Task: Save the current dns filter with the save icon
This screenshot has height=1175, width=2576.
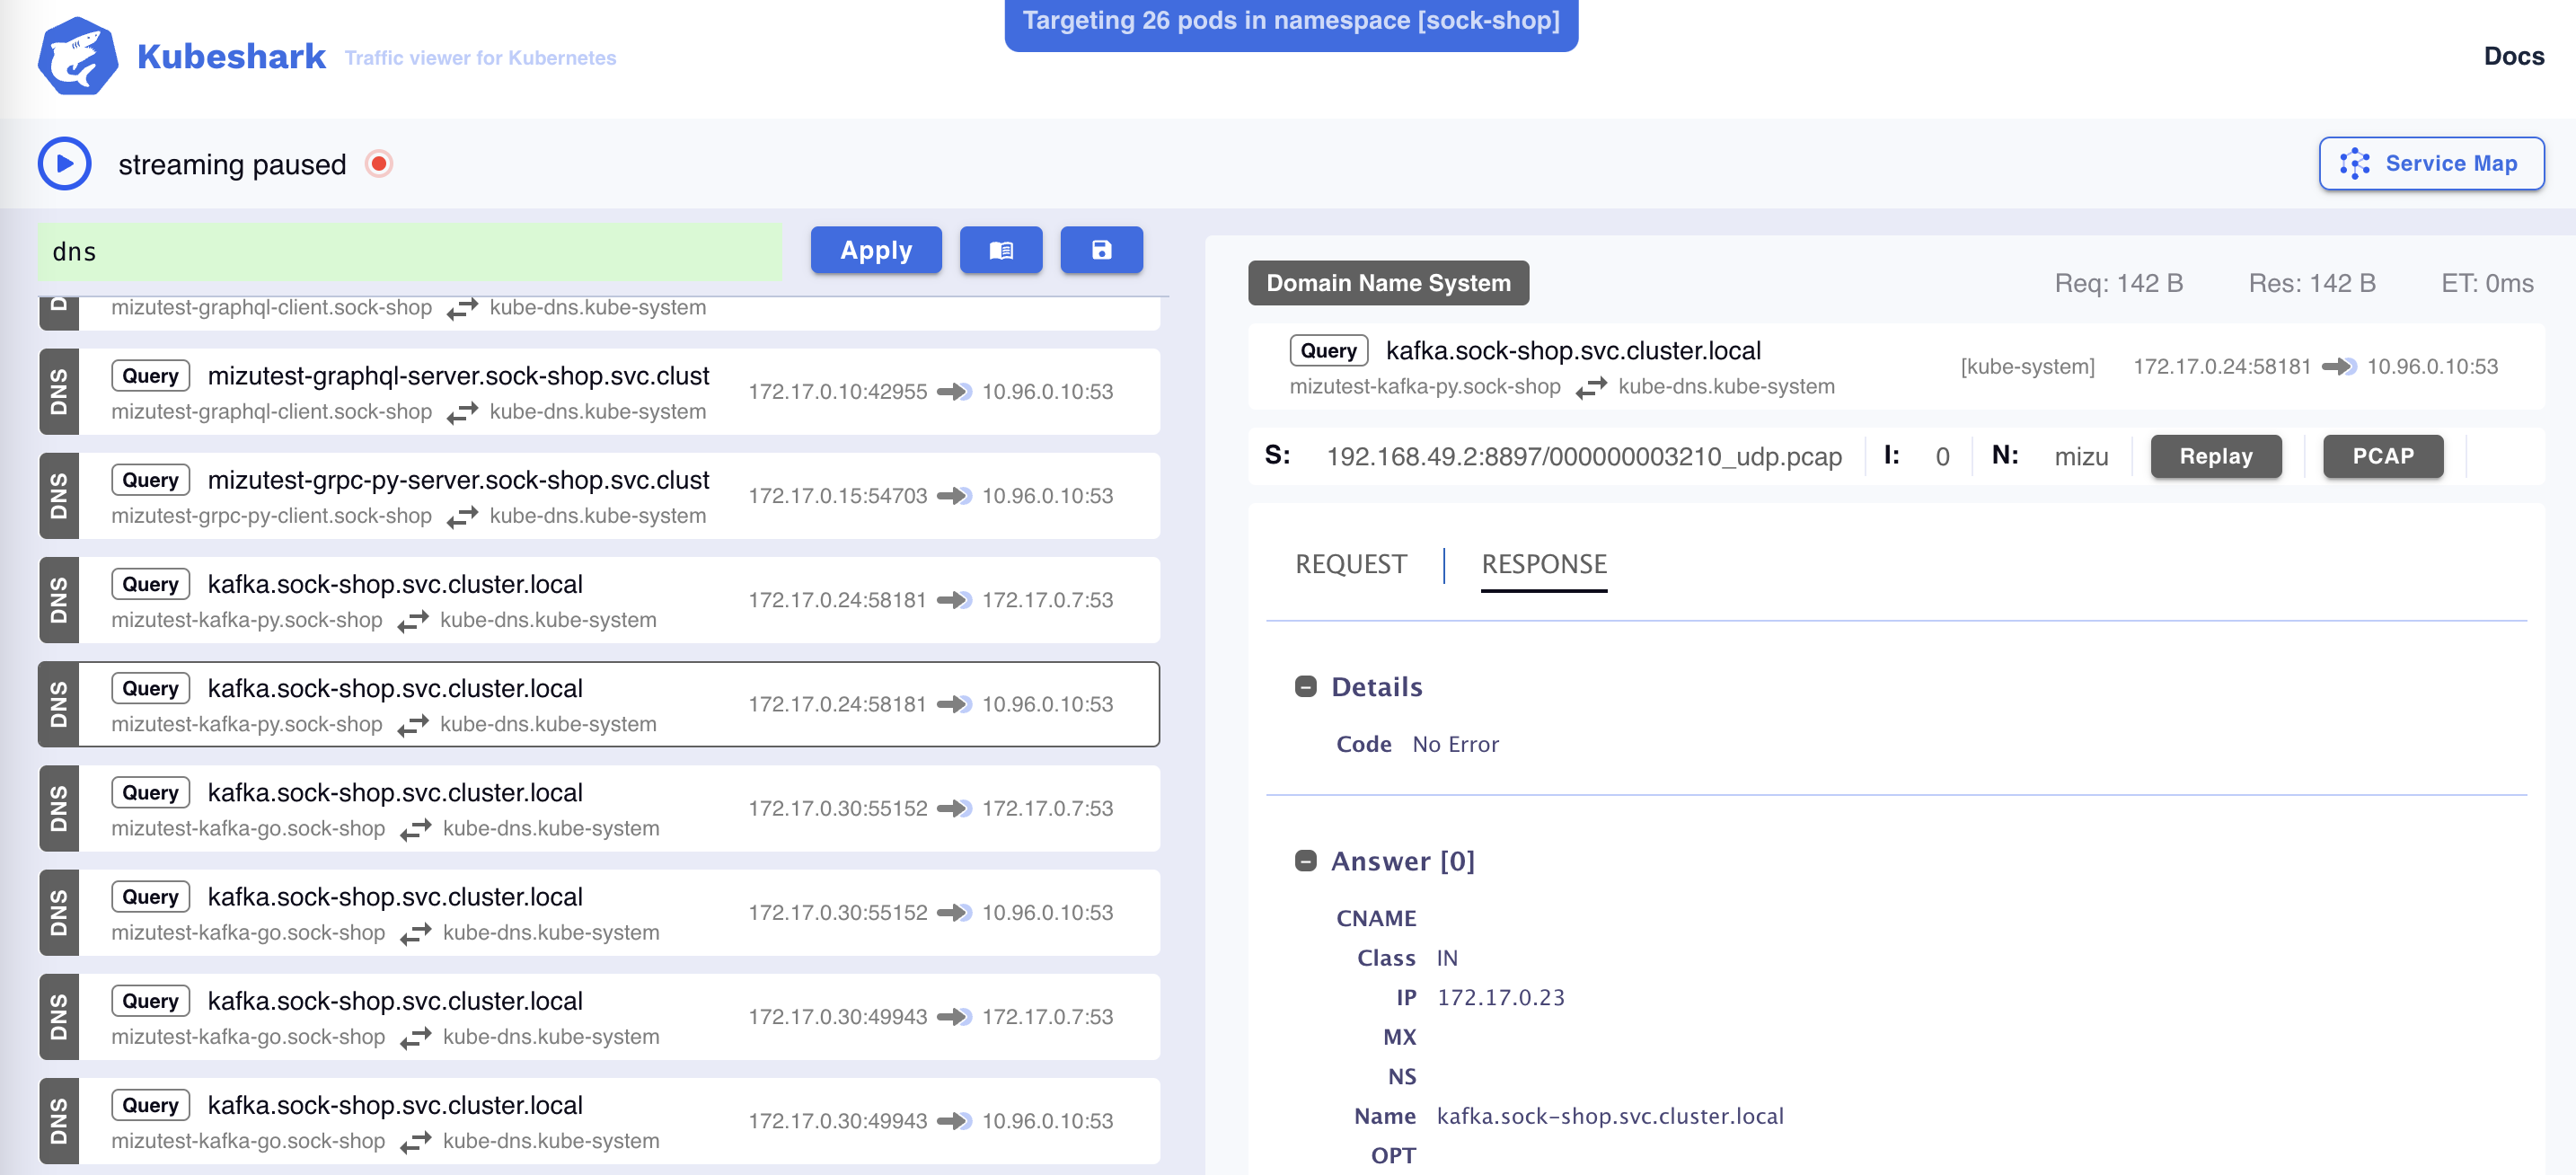Action: (x=1101, y=250)
